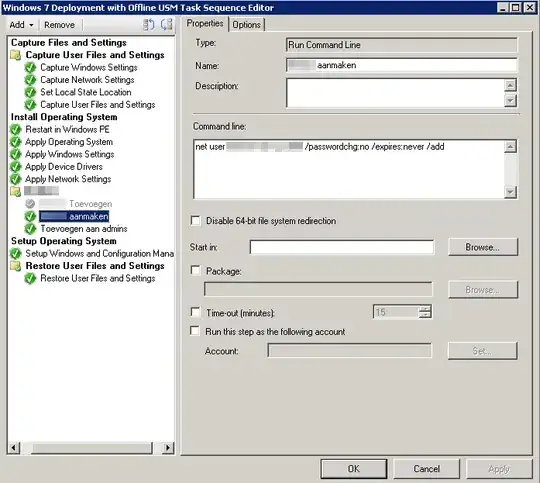Click Command line scroll up arrow
Screen dimensions: 540x483
[x=510, y=146]
